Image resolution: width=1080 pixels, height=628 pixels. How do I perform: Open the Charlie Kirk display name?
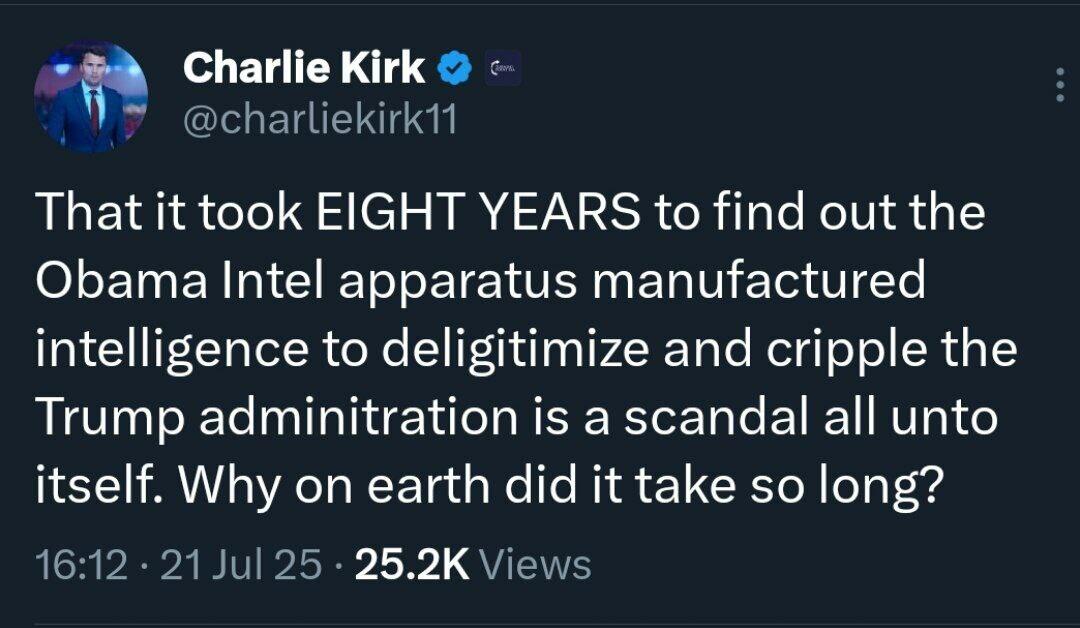[304, 68]
